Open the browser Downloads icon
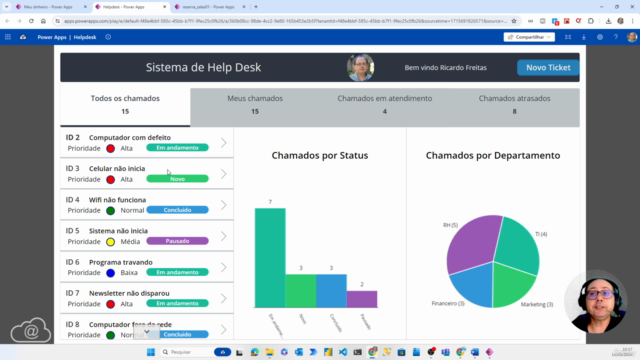This screenshot has height=360, width=640. point(608,21)
